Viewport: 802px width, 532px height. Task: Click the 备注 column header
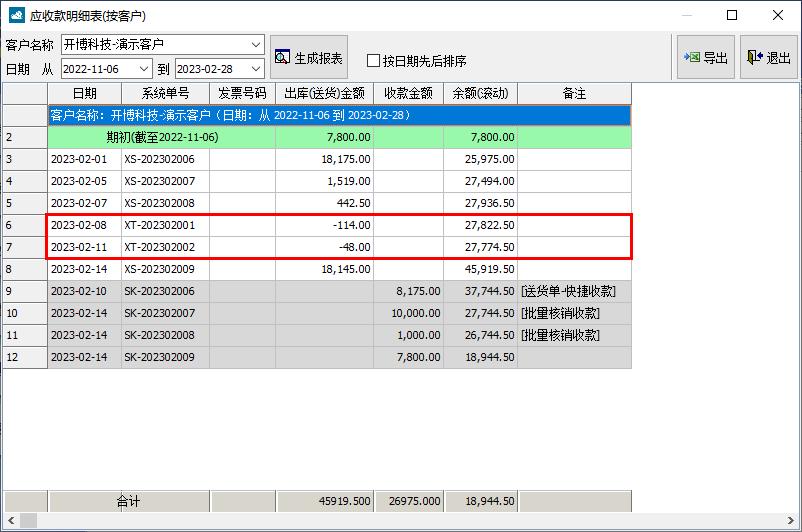coord(574,93)
